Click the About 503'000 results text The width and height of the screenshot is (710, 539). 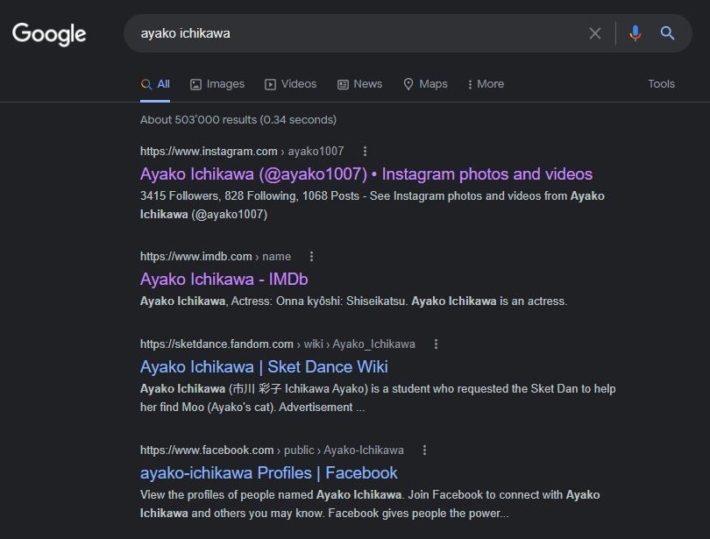tap(238, 120)
